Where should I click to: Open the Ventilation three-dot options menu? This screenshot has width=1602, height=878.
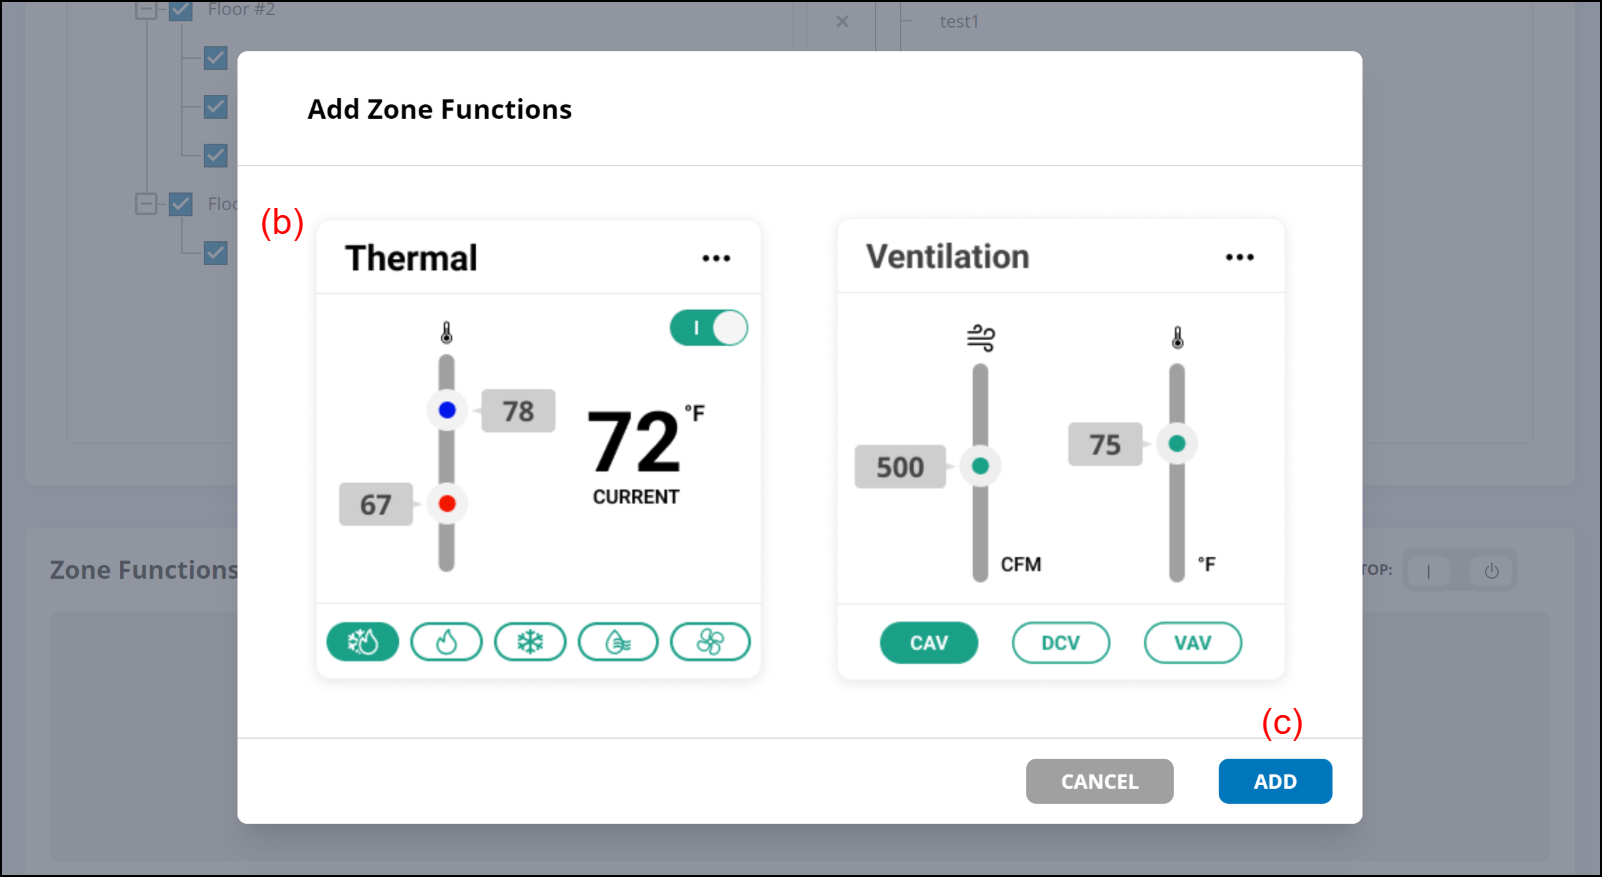click(1239, 257)
